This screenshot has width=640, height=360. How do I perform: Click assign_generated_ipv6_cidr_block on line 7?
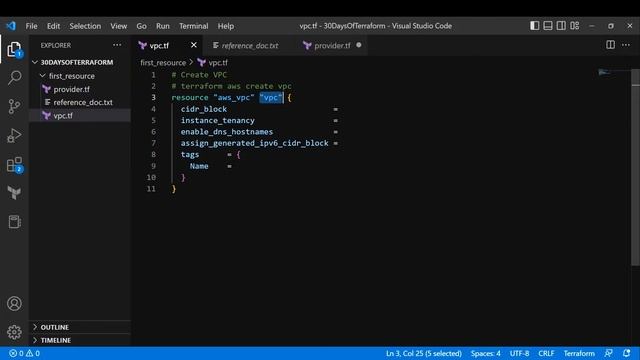point(254,143)
